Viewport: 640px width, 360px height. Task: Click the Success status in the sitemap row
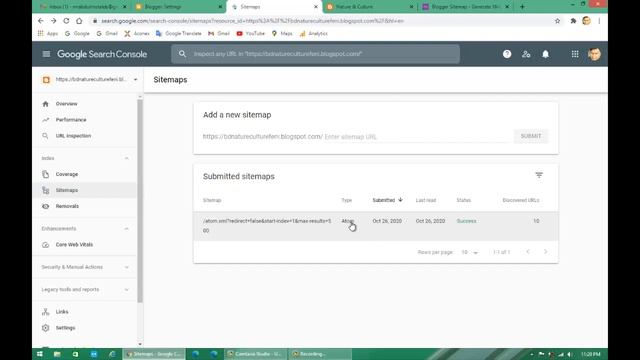(466, 221)
